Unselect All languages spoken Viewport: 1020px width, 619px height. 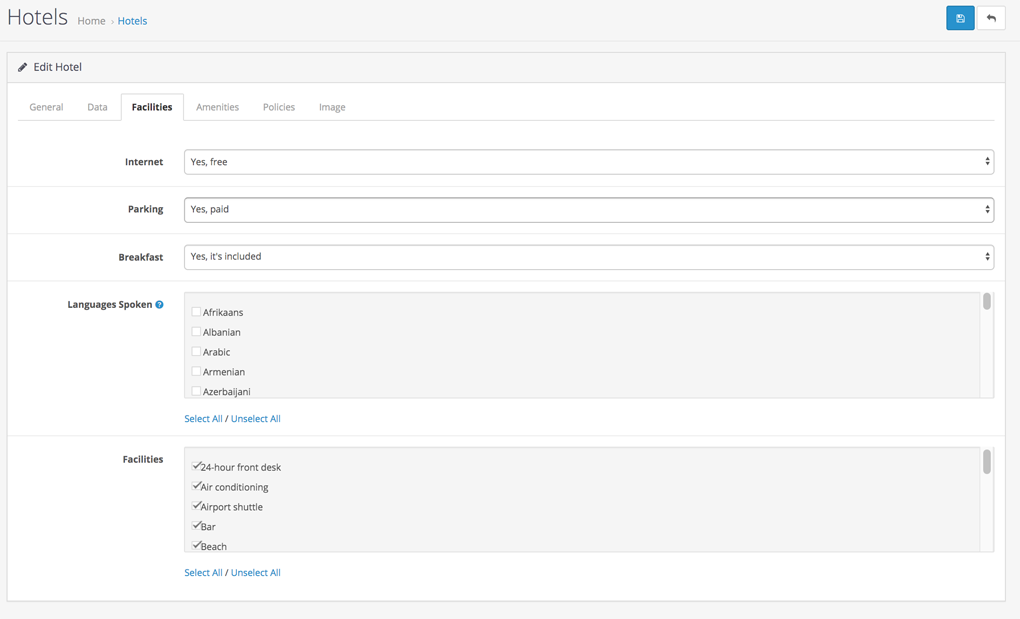[x=256, y=419]
